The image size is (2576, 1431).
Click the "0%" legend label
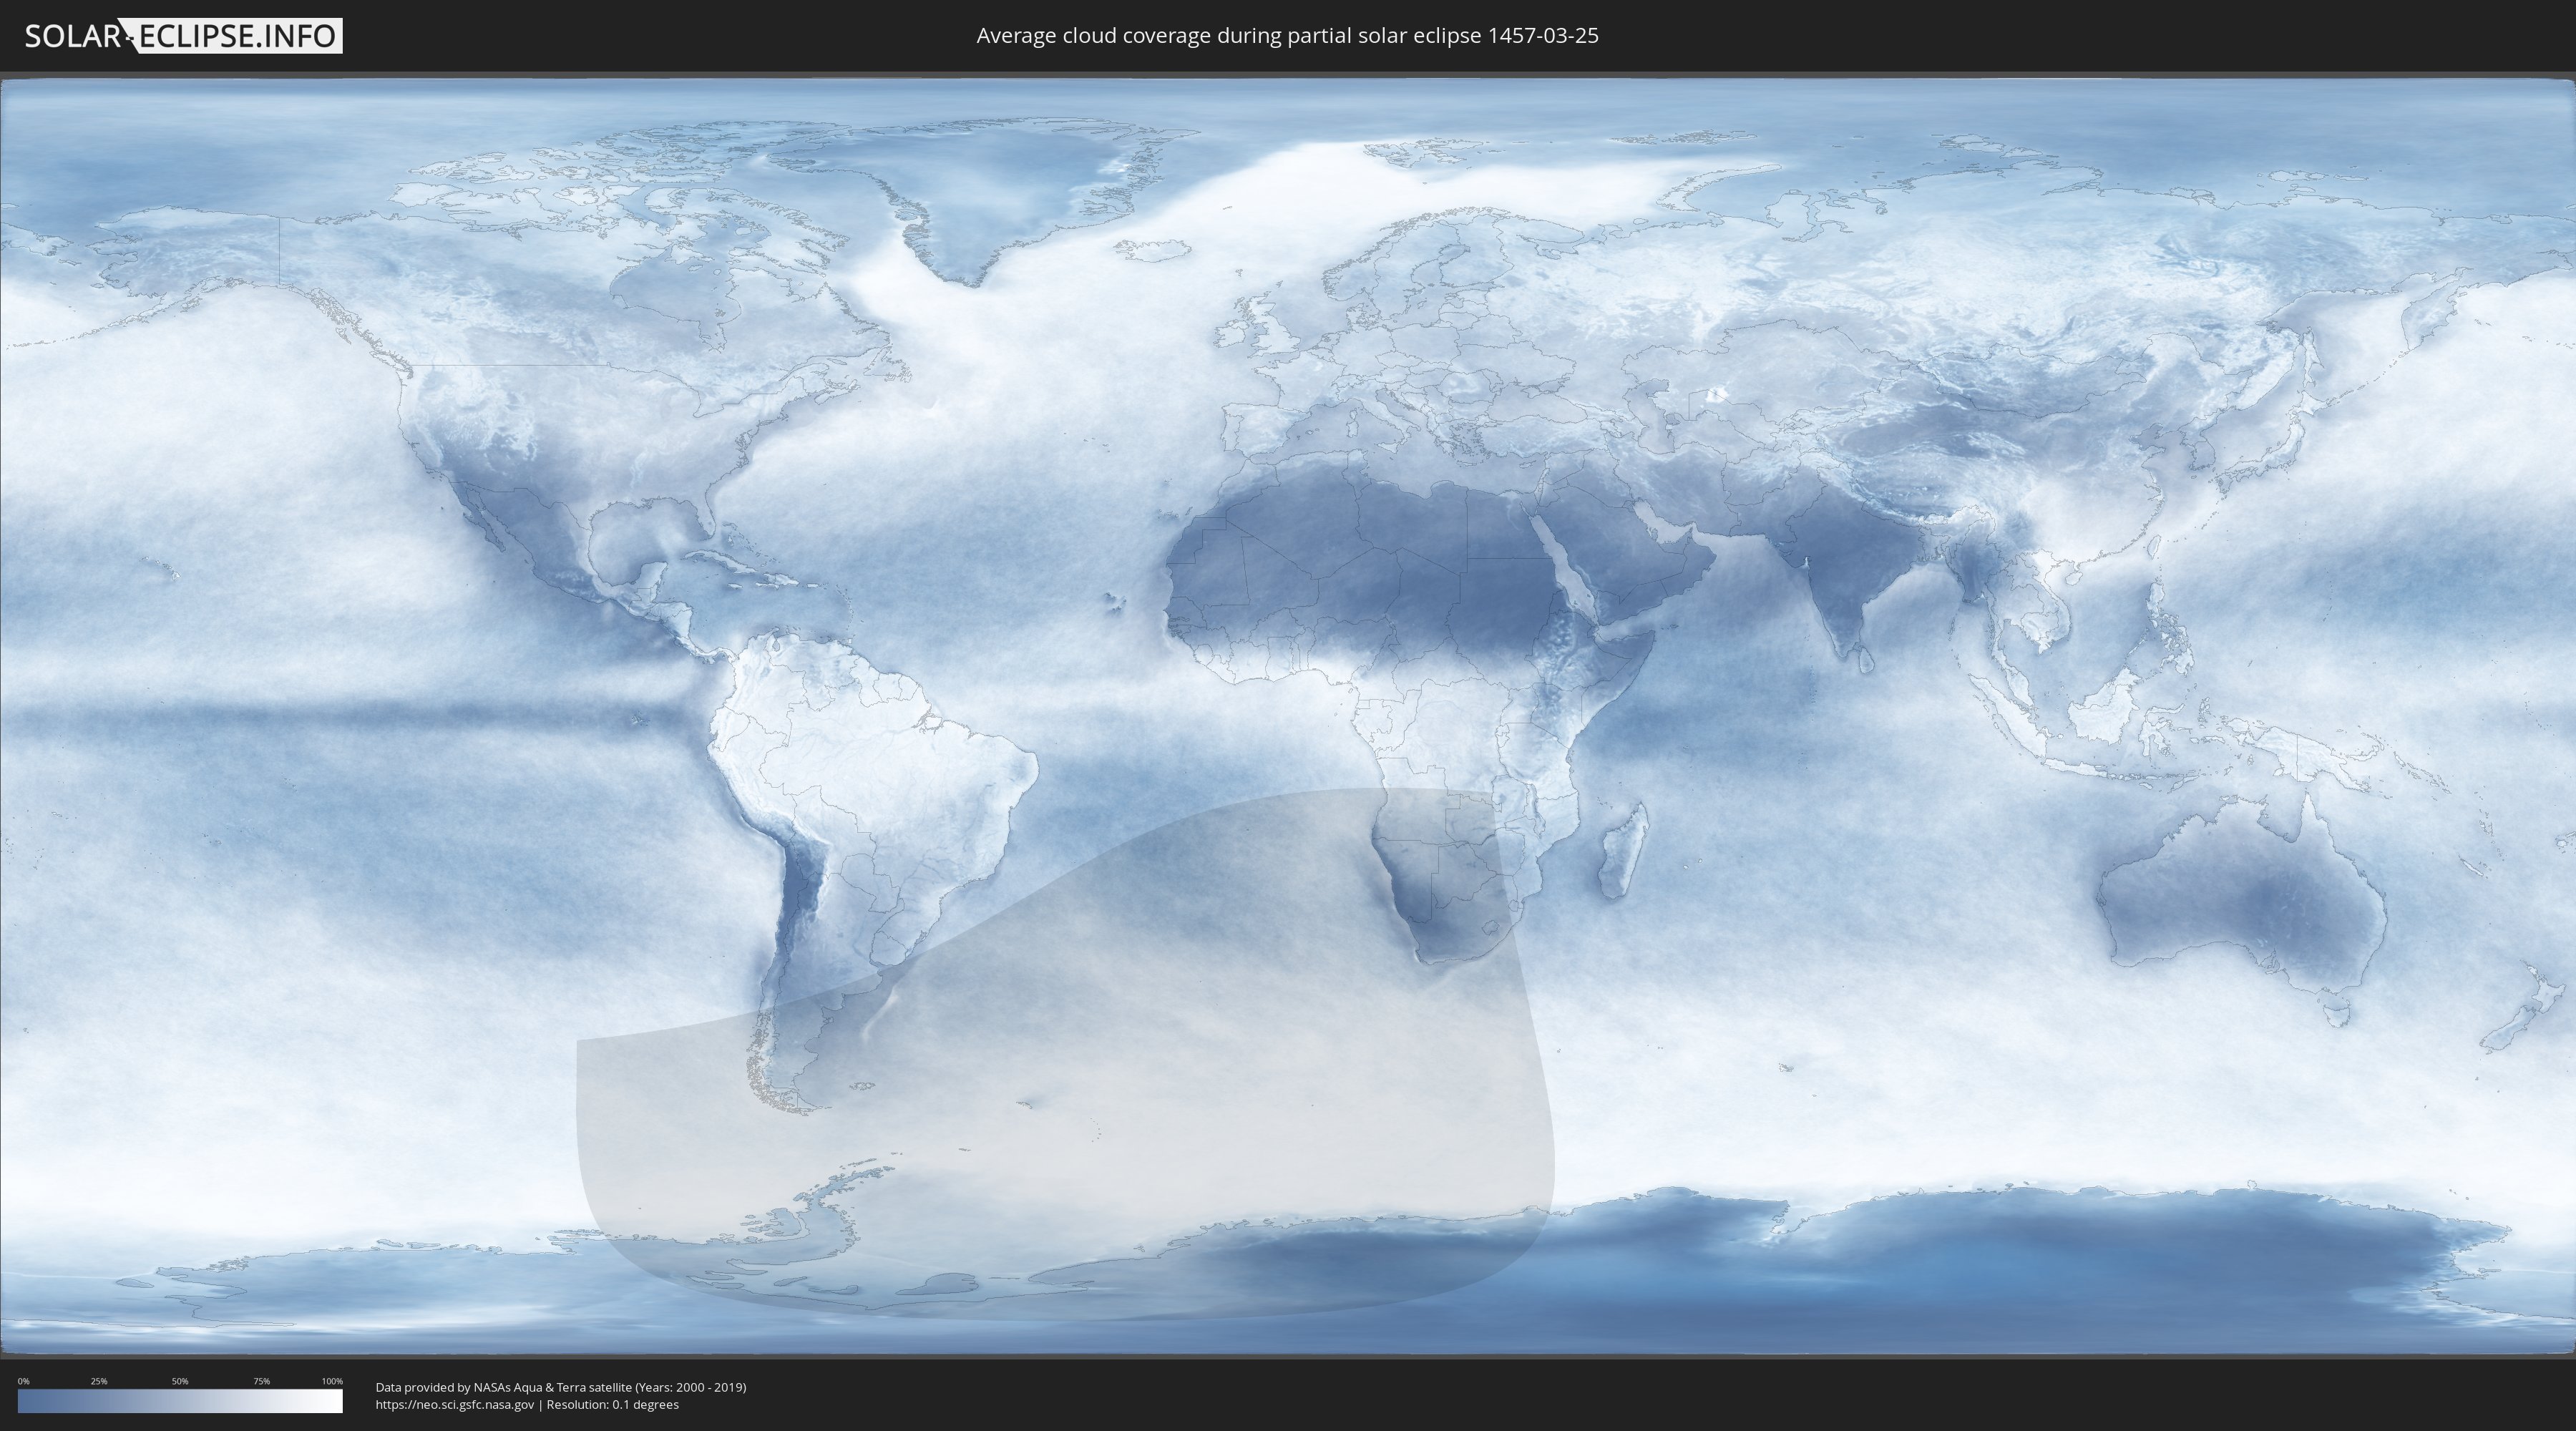point(23,1381)
